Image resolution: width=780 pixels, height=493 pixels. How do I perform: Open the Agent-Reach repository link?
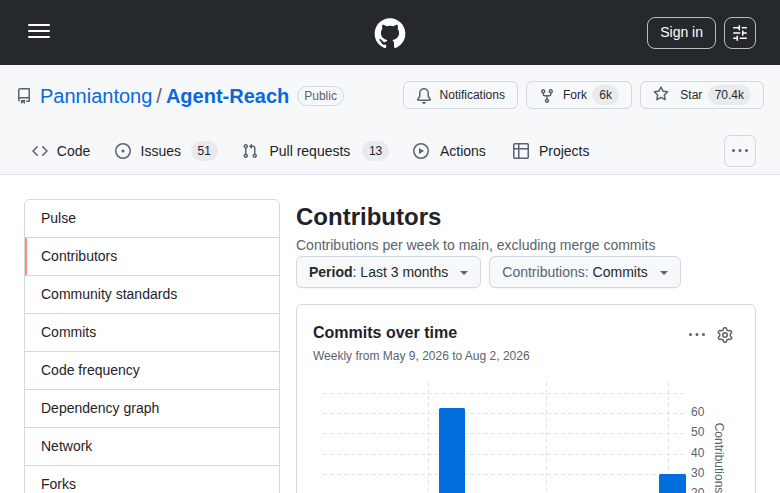pos(227,96)
